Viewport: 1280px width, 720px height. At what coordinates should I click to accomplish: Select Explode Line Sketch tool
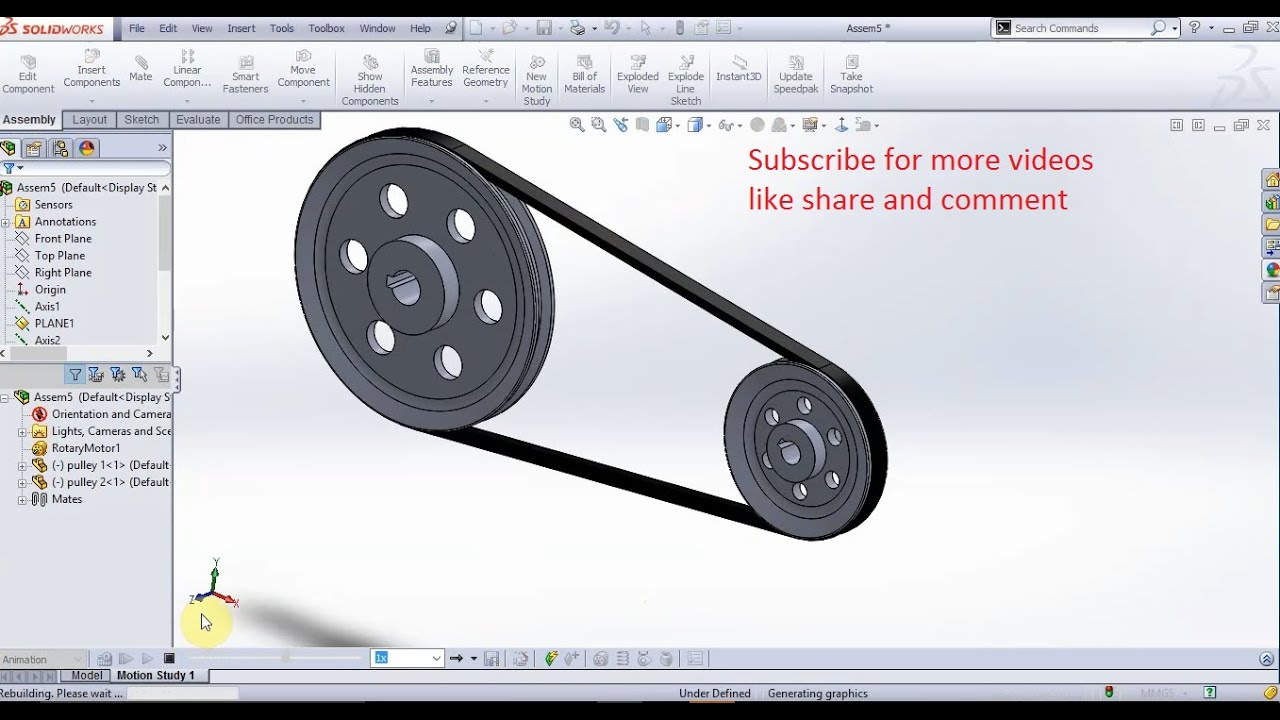point(686,80)
